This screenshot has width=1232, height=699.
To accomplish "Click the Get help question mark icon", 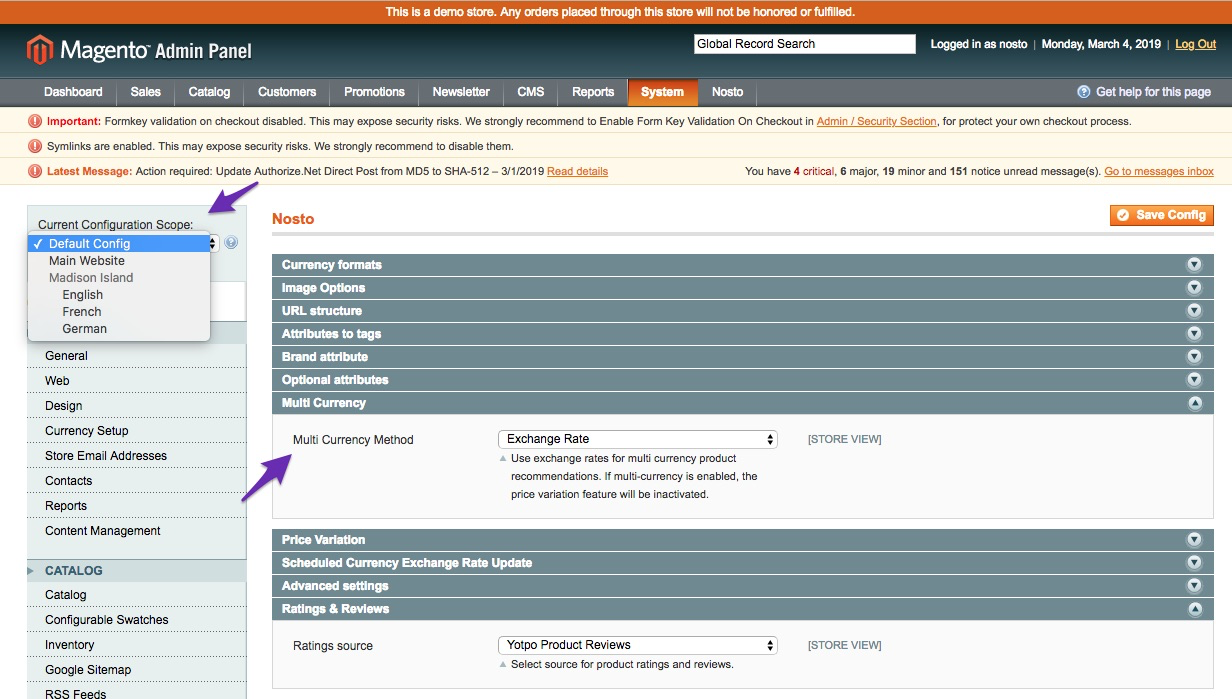I will (1083, 92).
